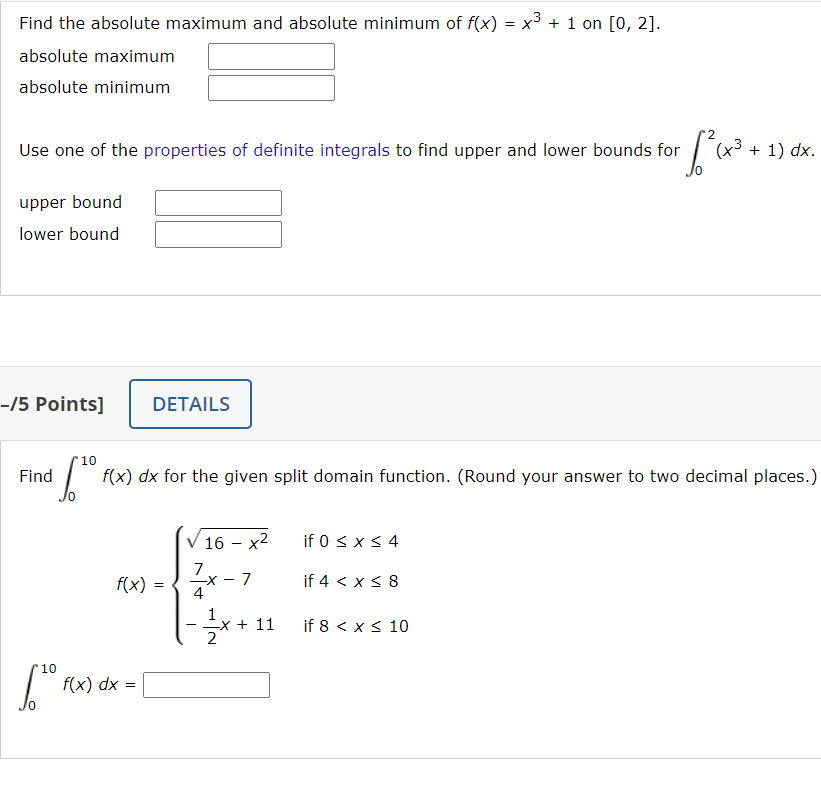This screenshot has width=821, height=787.
Task: Click the upper bound label
Action: click(70, 202)
